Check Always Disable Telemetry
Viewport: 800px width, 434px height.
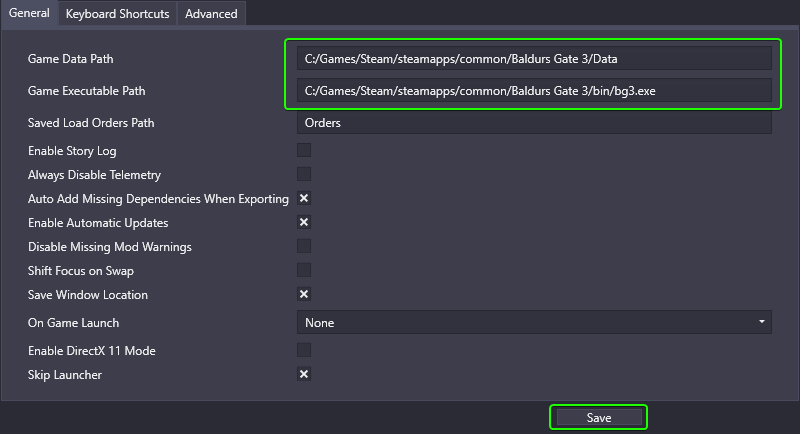coord(304,174)
